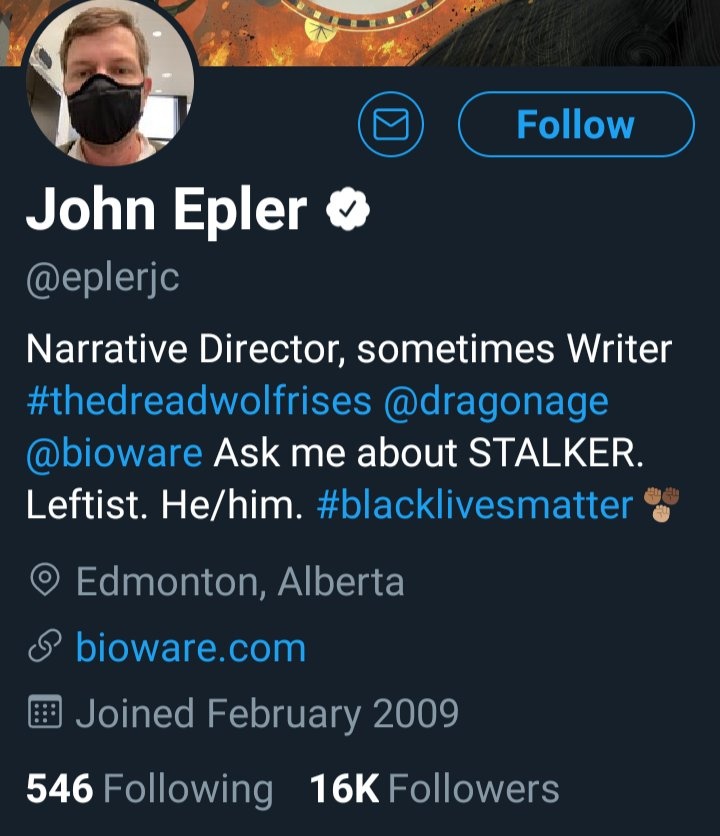720x836 pixels.
Task: Click the raised fists emoji in the bio
Action: 664,506
